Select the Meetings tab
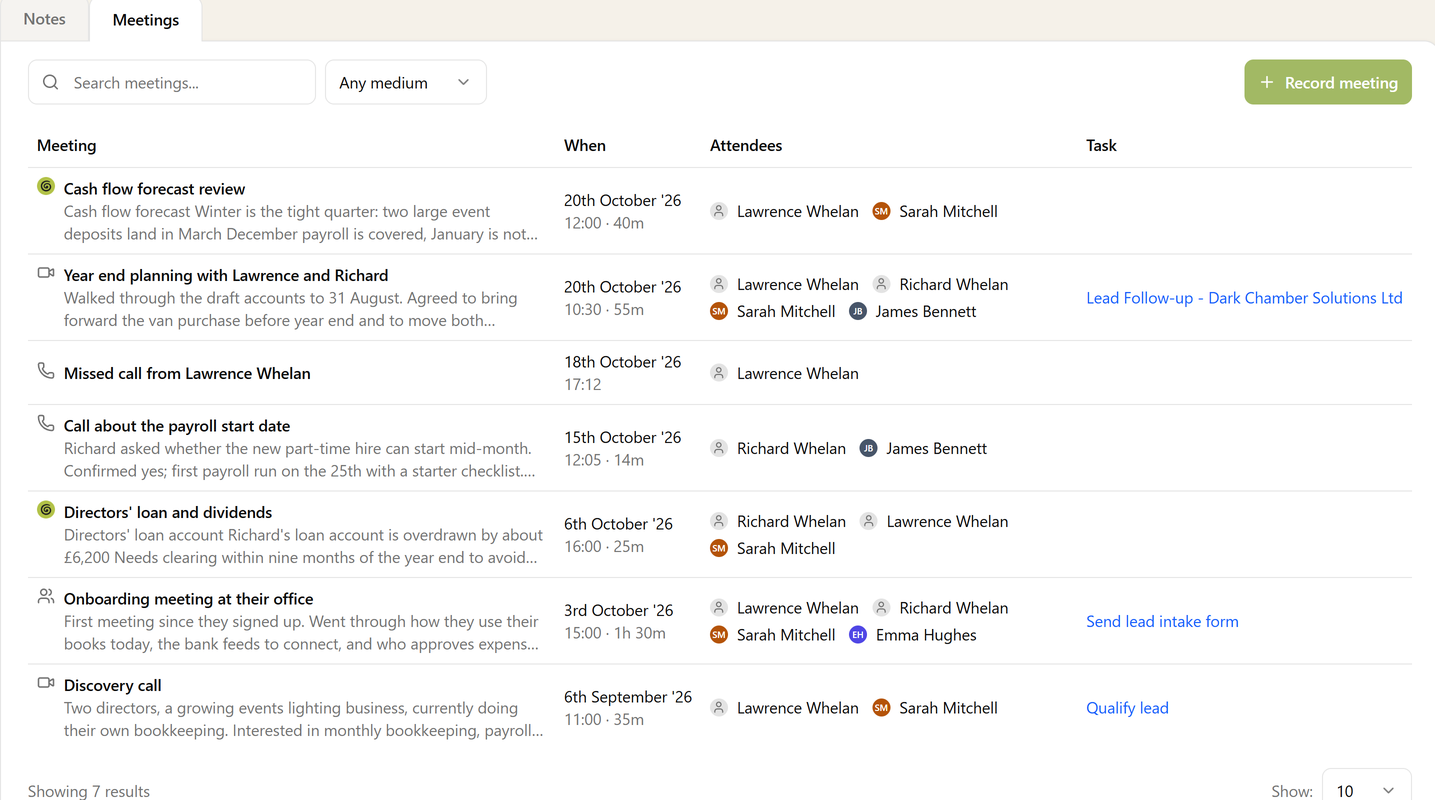 pyautogui.click(x=146, y=20)
